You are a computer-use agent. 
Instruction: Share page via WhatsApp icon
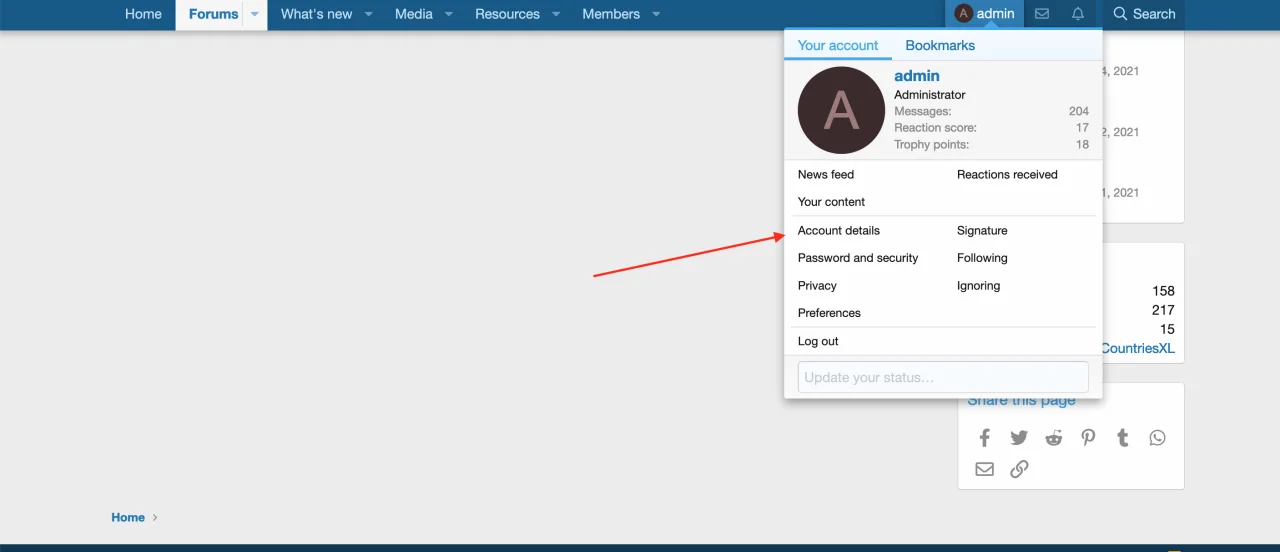(1157, 438)
